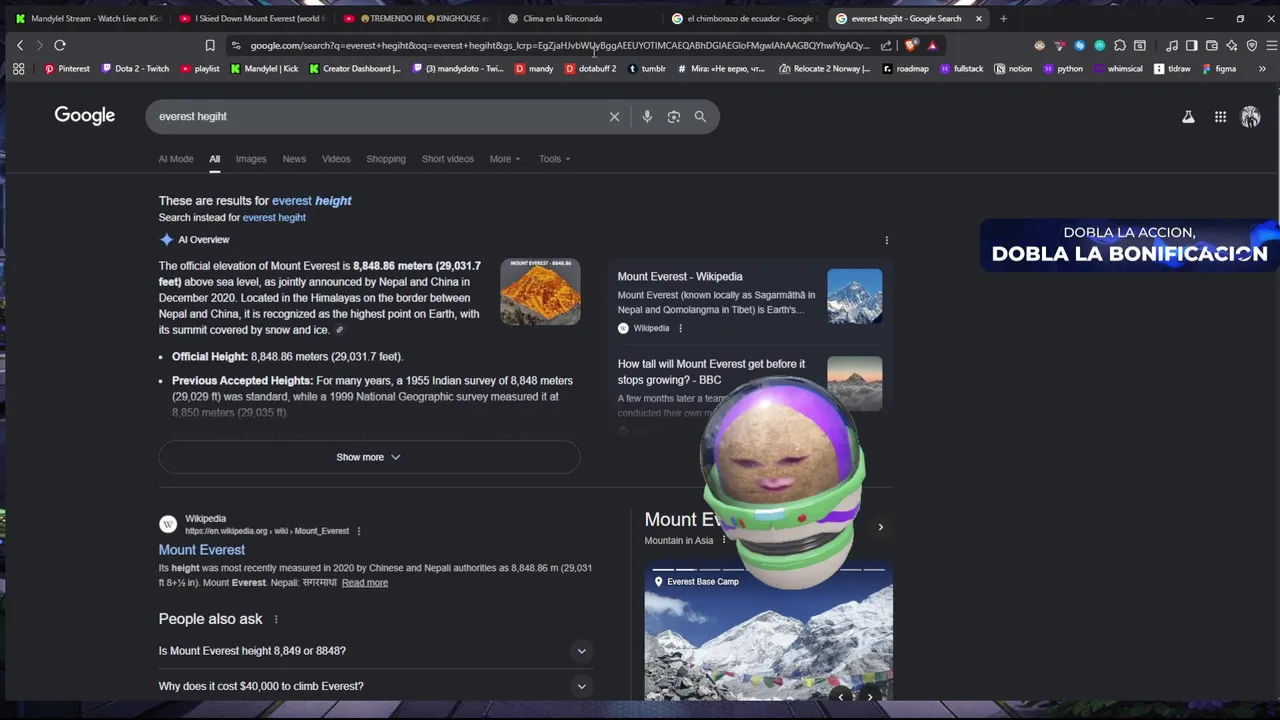
Task: Clear the search box with the X
Action: [614, 117]
